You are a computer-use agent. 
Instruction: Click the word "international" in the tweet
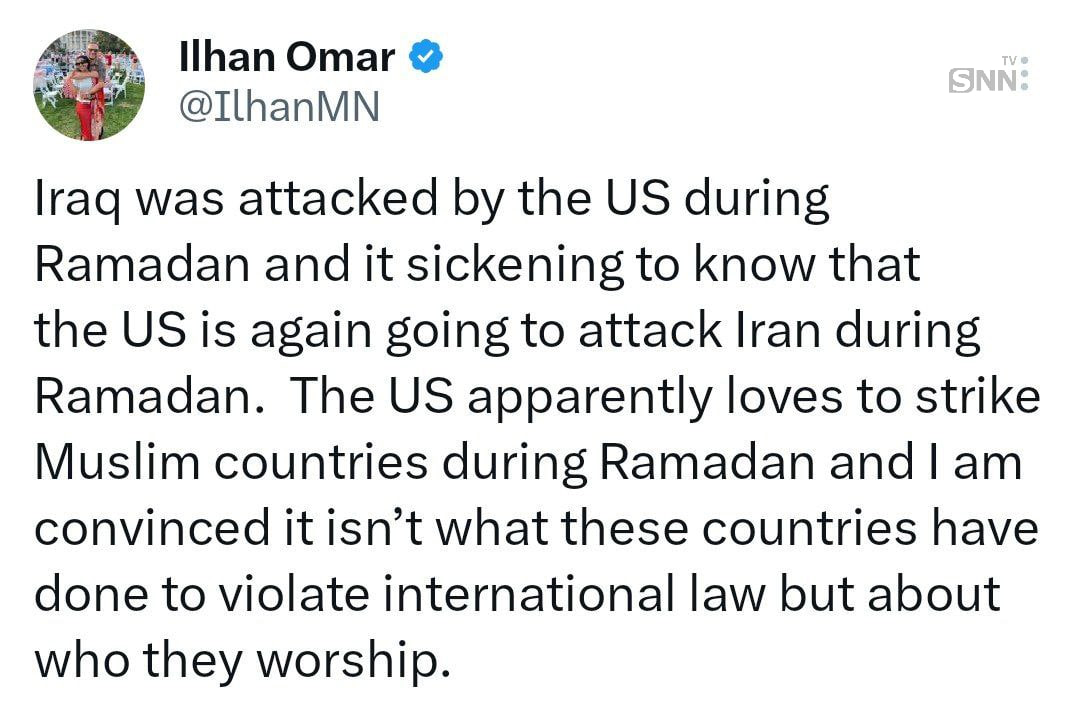point(522,595)
